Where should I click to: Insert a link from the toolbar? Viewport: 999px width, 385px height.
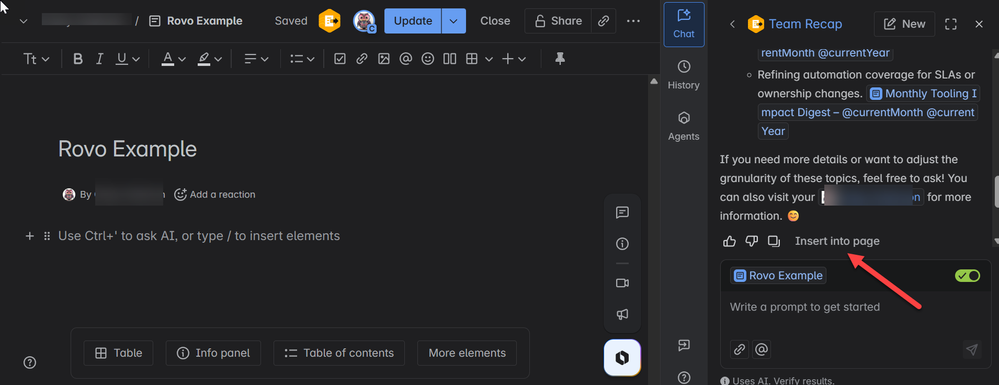click(362, 59)
